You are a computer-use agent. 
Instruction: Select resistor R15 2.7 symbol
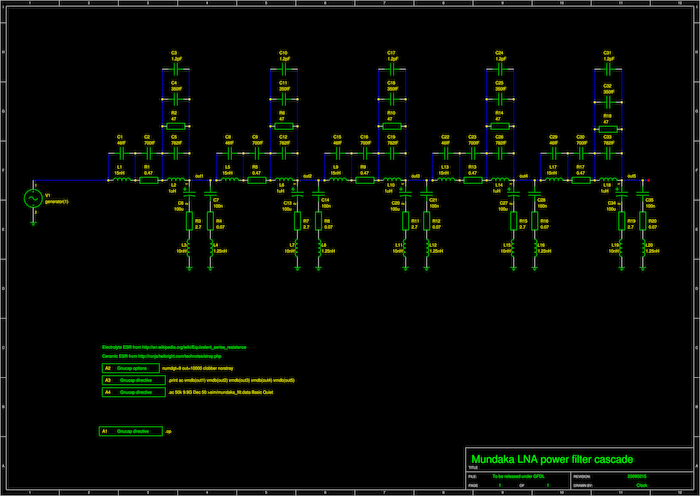pos(513,221)
